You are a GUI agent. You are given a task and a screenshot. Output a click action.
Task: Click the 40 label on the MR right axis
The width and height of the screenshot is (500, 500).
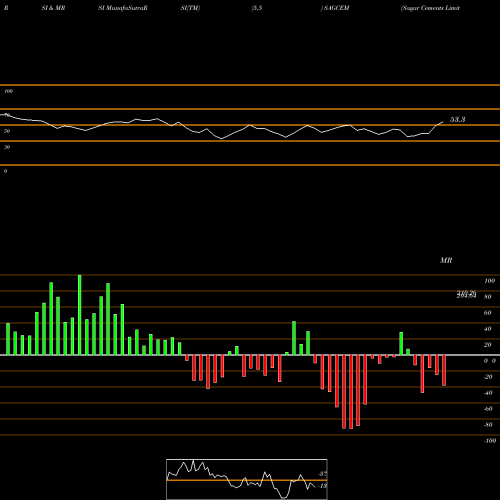point(488,329)
